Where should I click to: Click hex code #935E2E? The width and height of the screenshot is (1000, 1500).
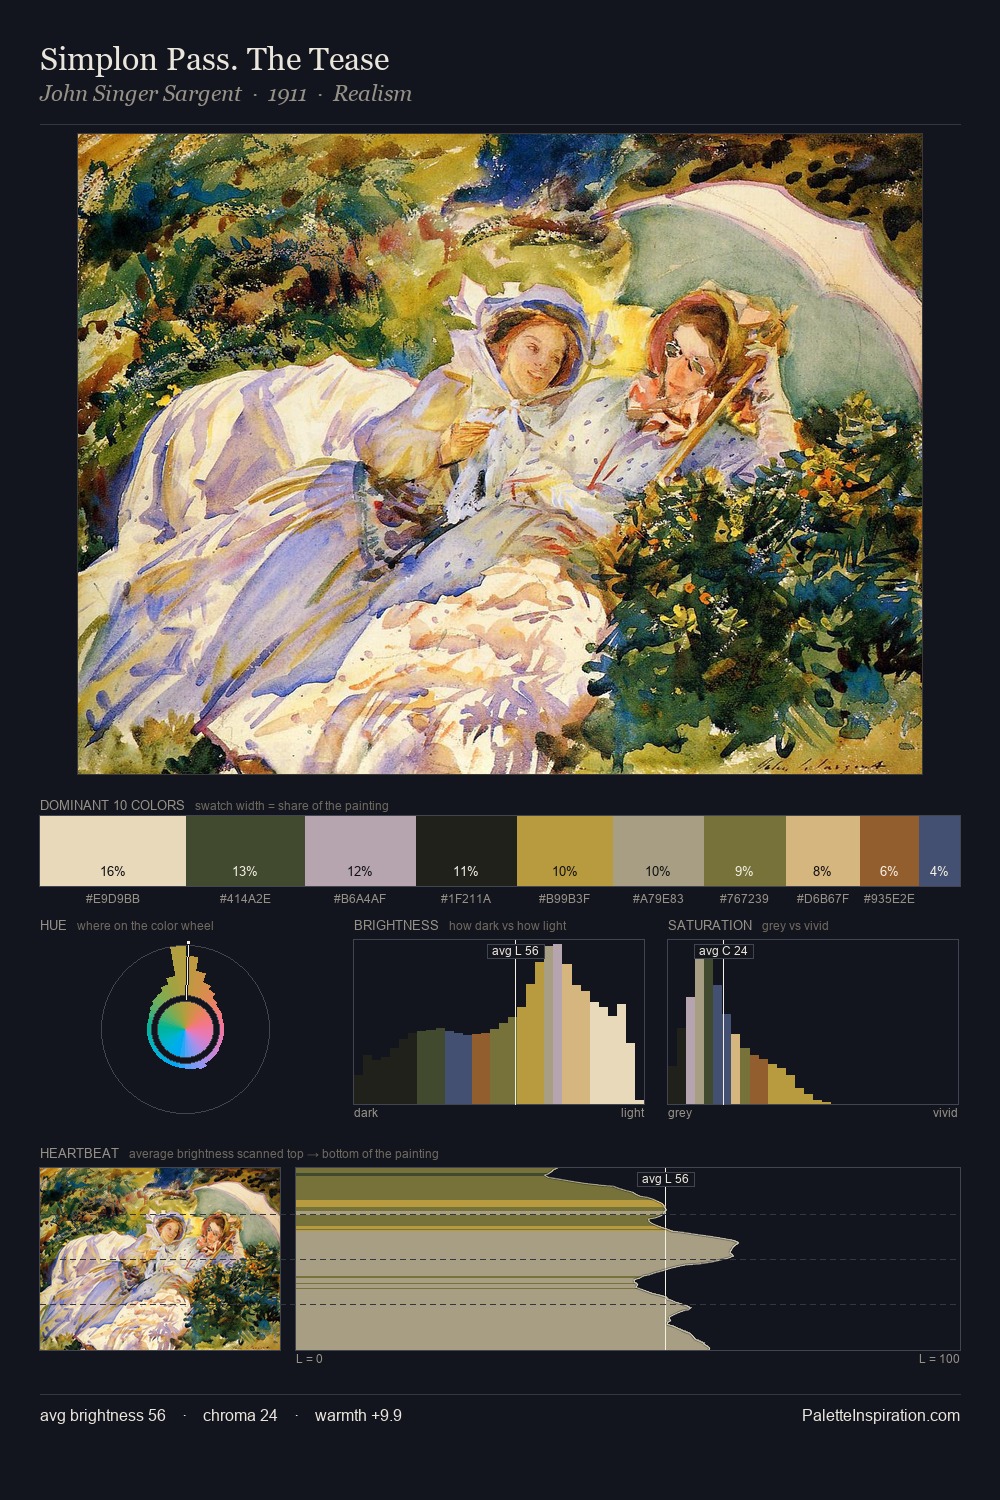[x=889, y=899]
